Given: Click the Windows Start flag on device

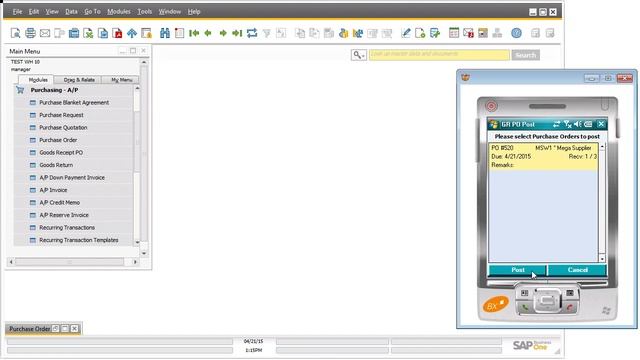Looking at the screenshot, I should point(493,124).
